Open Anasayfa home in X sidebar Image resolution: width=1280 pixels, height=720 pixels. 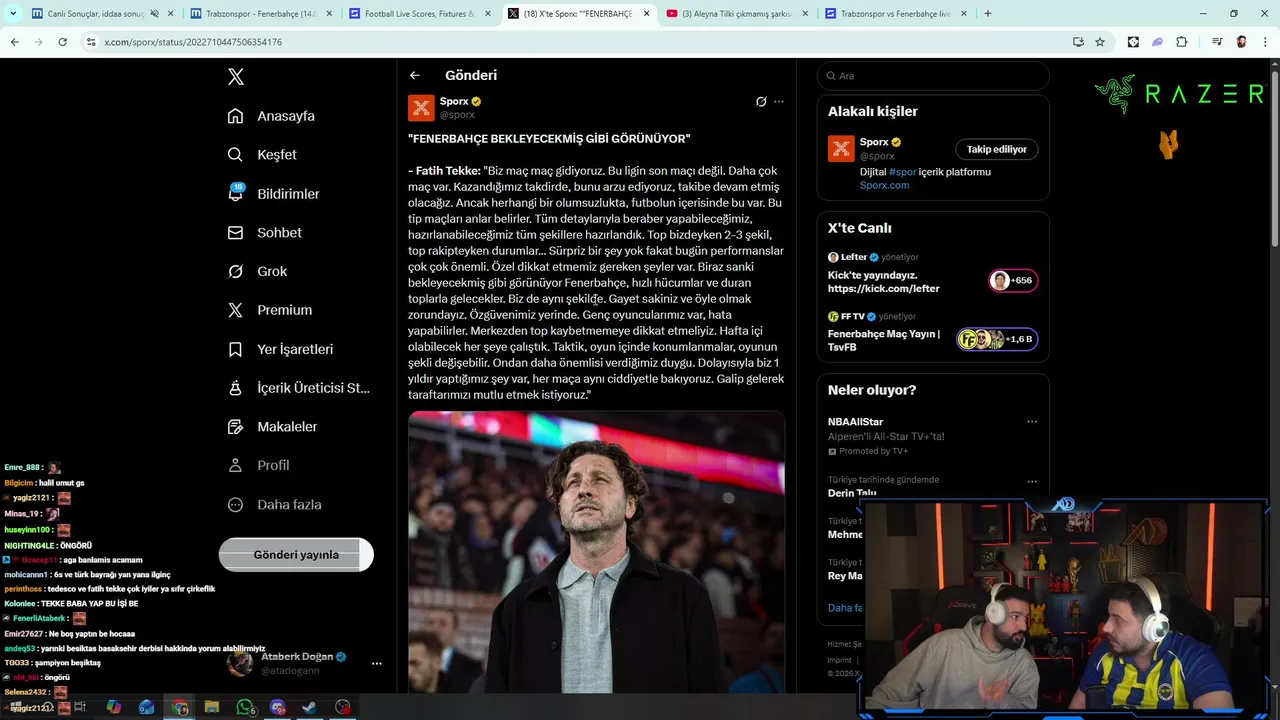(x=271, y=116)
